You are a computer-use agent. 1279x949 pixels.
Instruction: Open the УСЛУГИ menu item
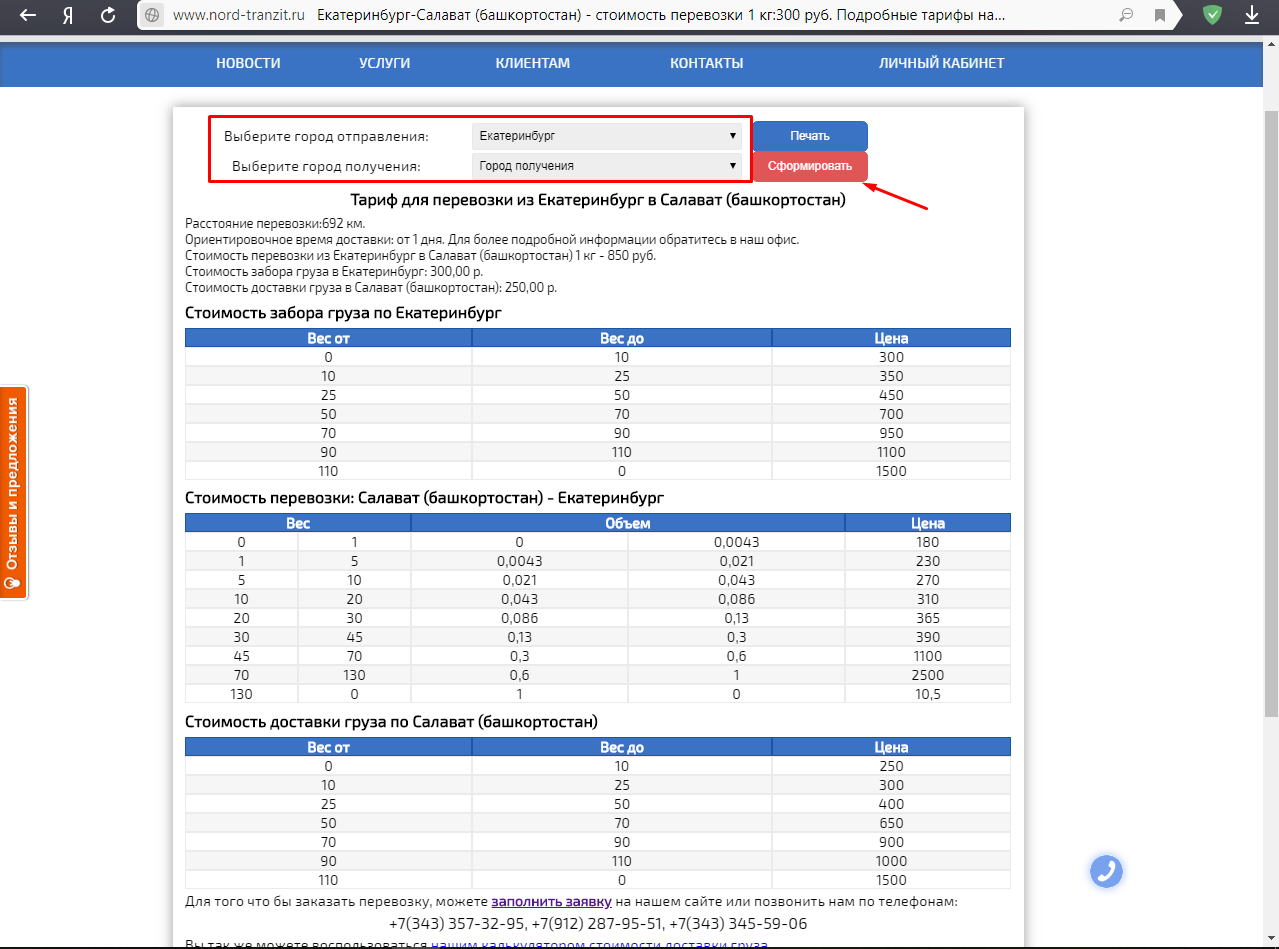(x=384, y=63)
